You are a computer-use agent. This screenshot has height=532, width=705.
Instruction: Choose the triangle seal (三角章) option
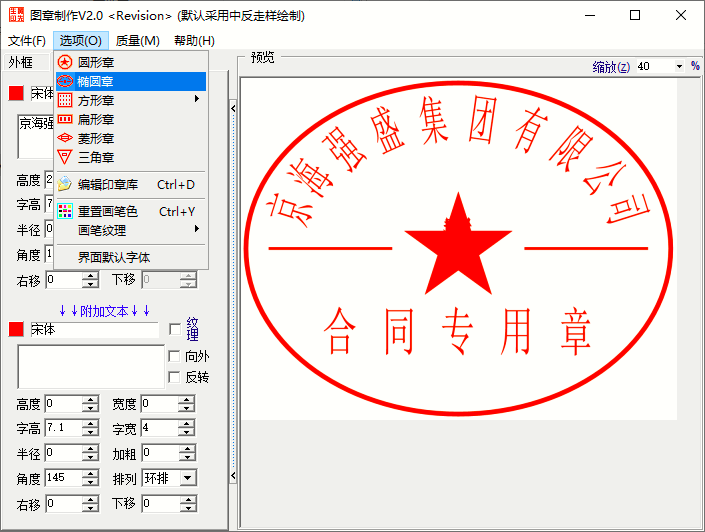coord(131,157)
